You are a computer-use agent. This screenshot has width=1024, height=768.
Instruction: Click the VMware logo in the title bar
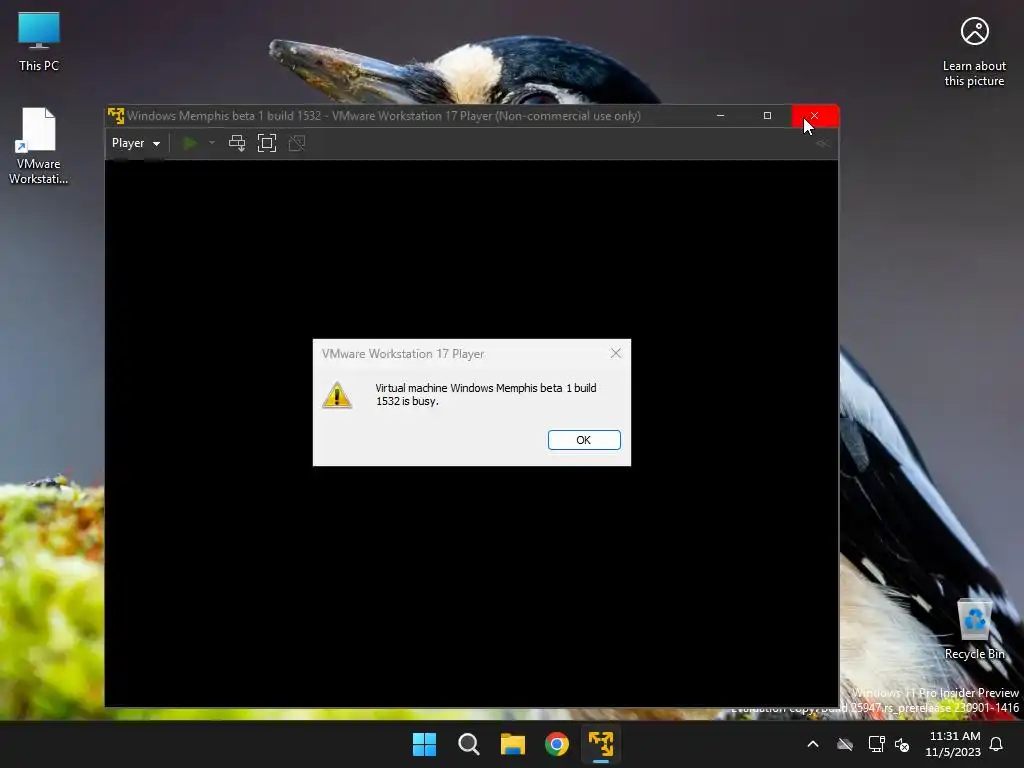click(x=116, y=116)
